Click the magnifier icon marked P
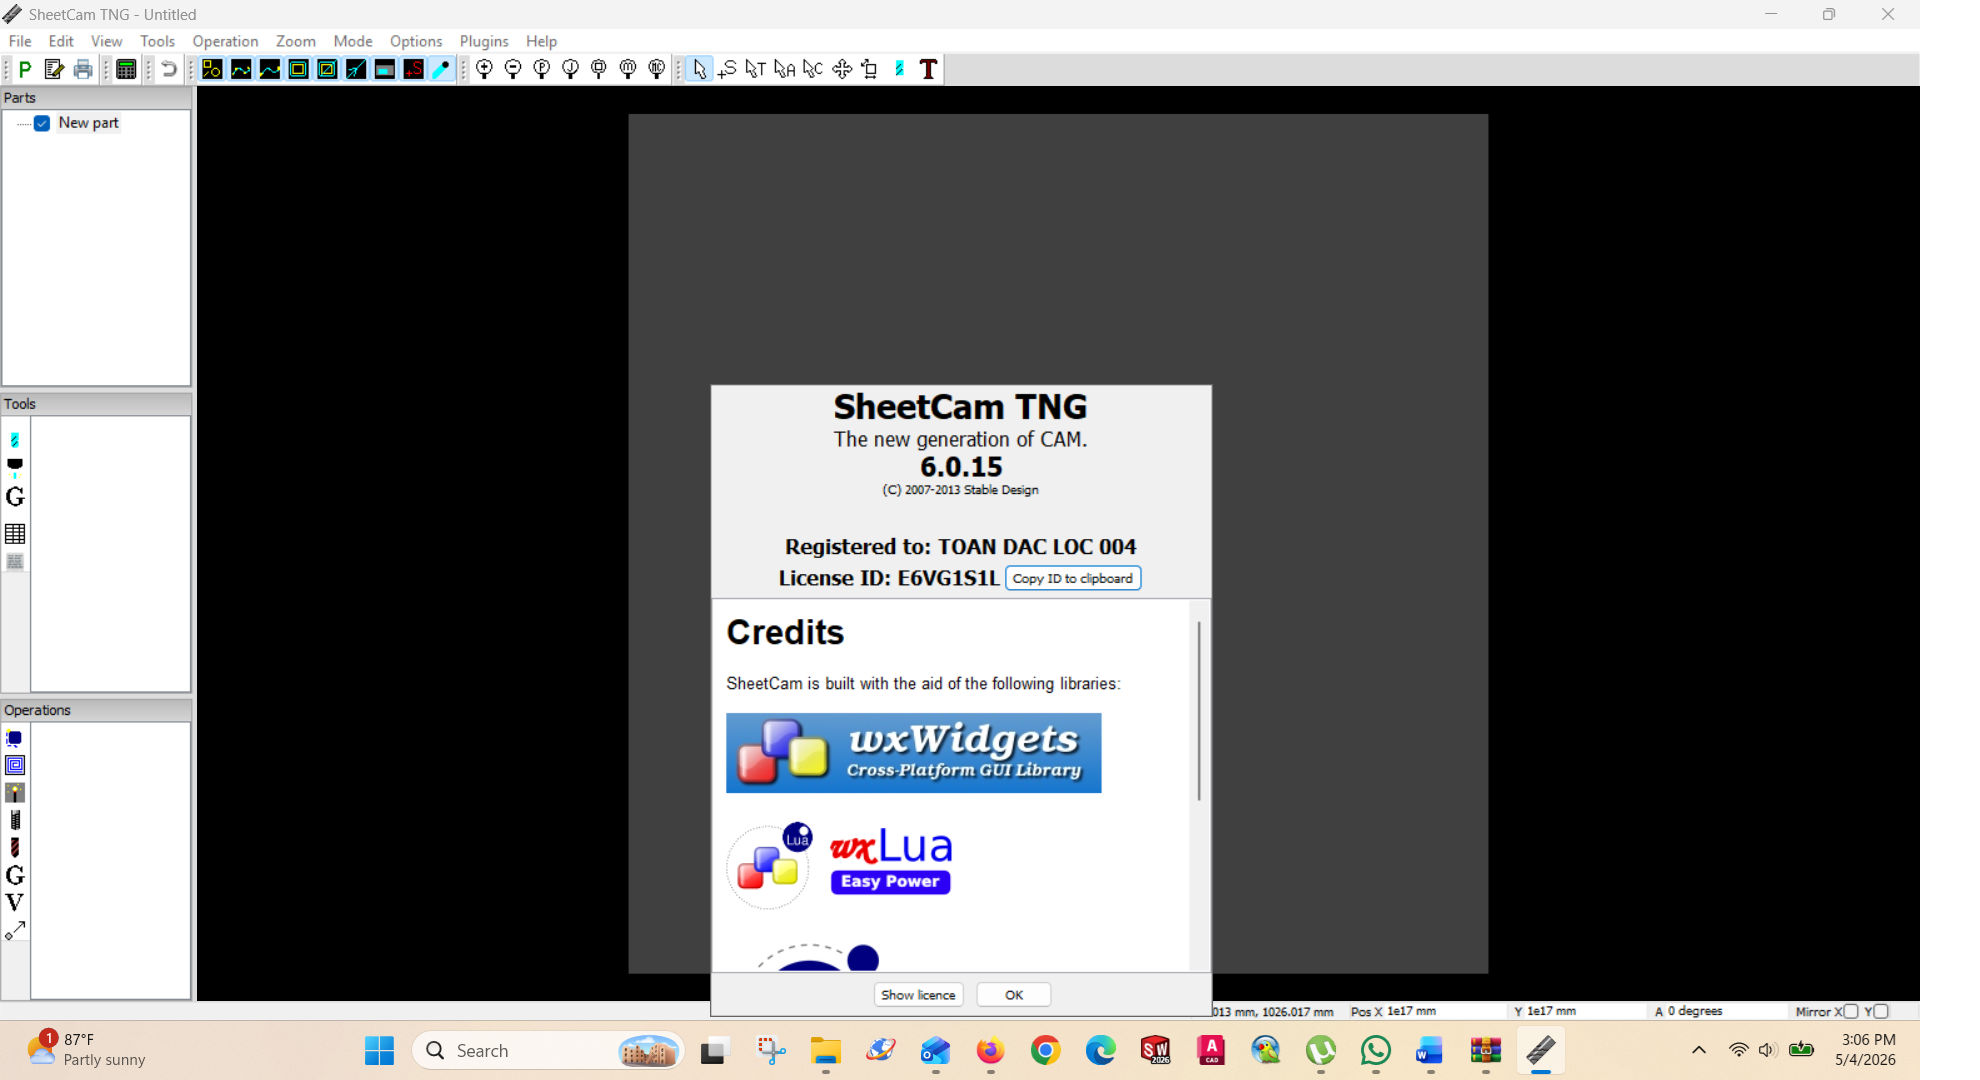This screenshot has width=1980, height=1080. coord(542,69)
